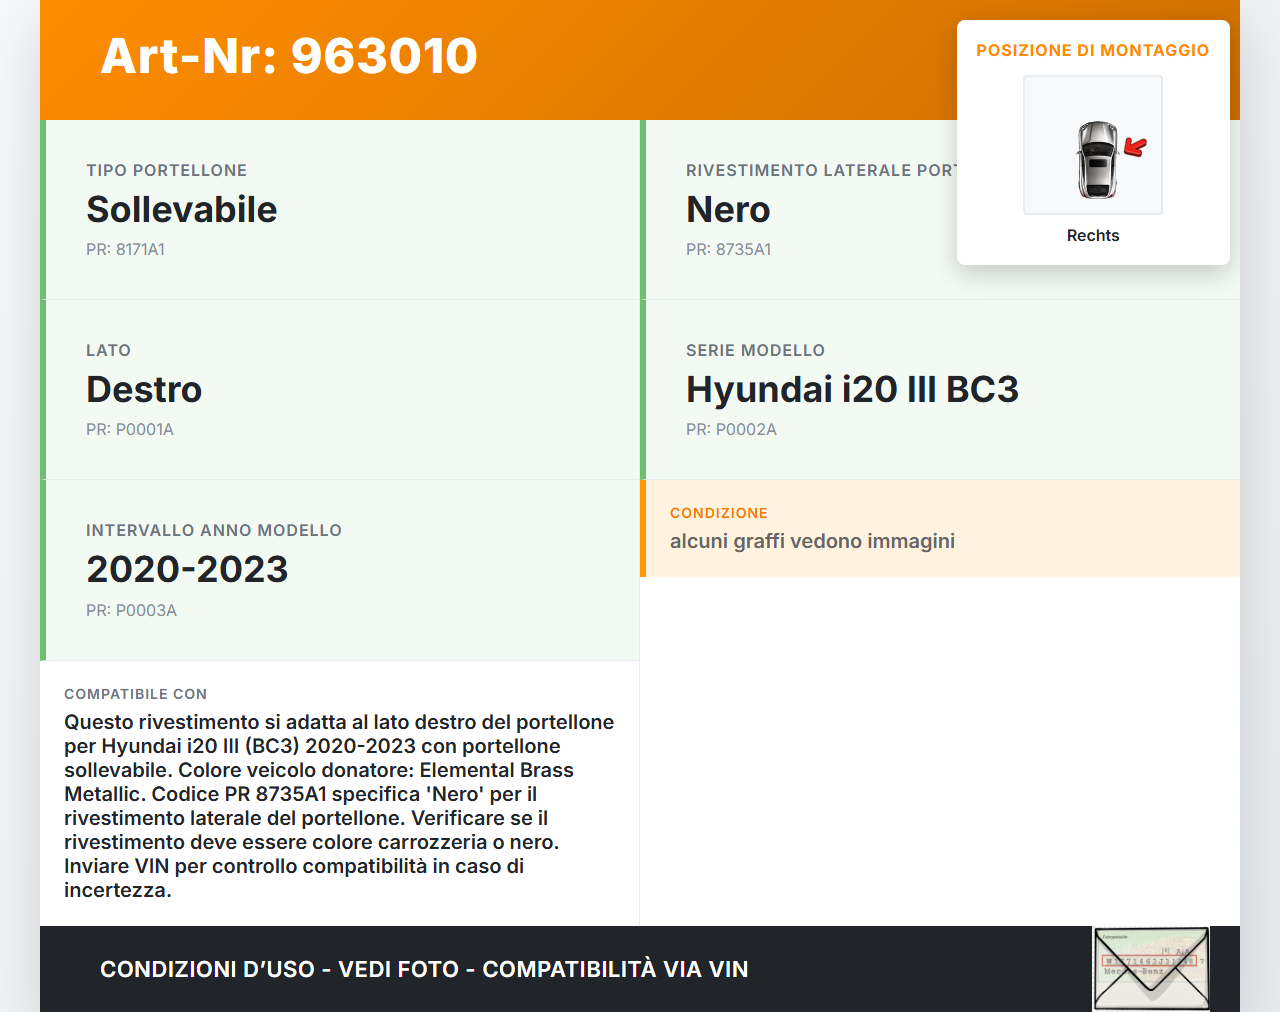Click the car position diagram image
This screenshot has height=1012, width=1280.
(x=1092, y=145)
